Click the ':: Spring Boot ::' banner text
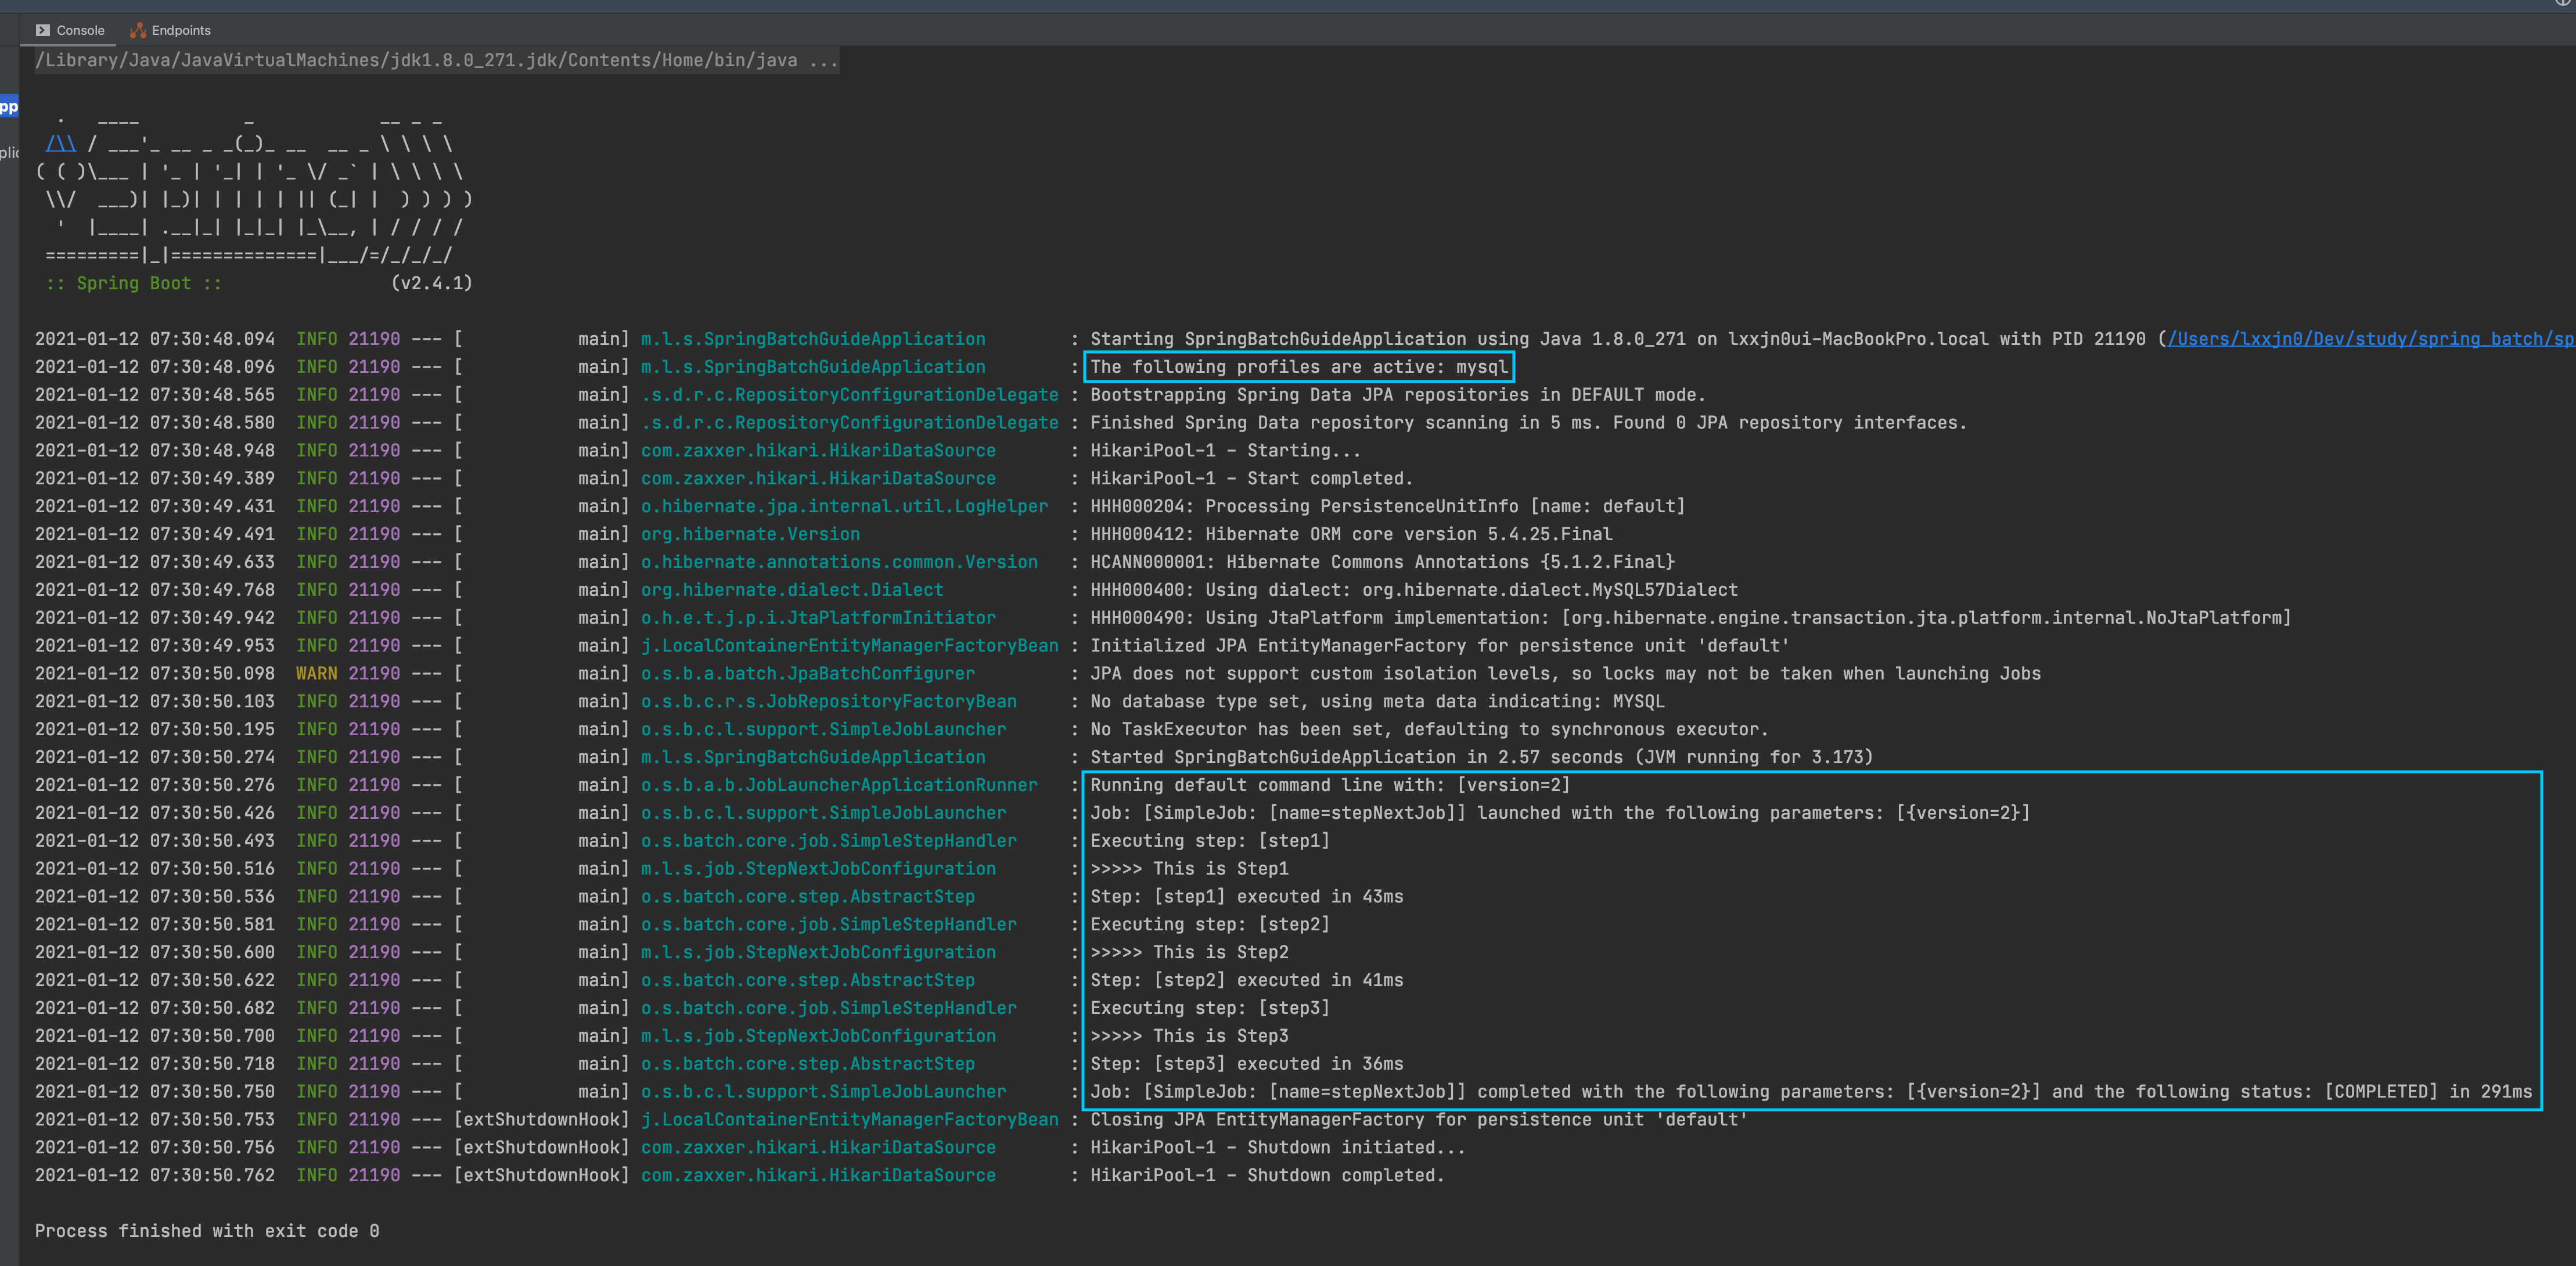Viewport: 2576px width, 1266px height. click(134, 283)
